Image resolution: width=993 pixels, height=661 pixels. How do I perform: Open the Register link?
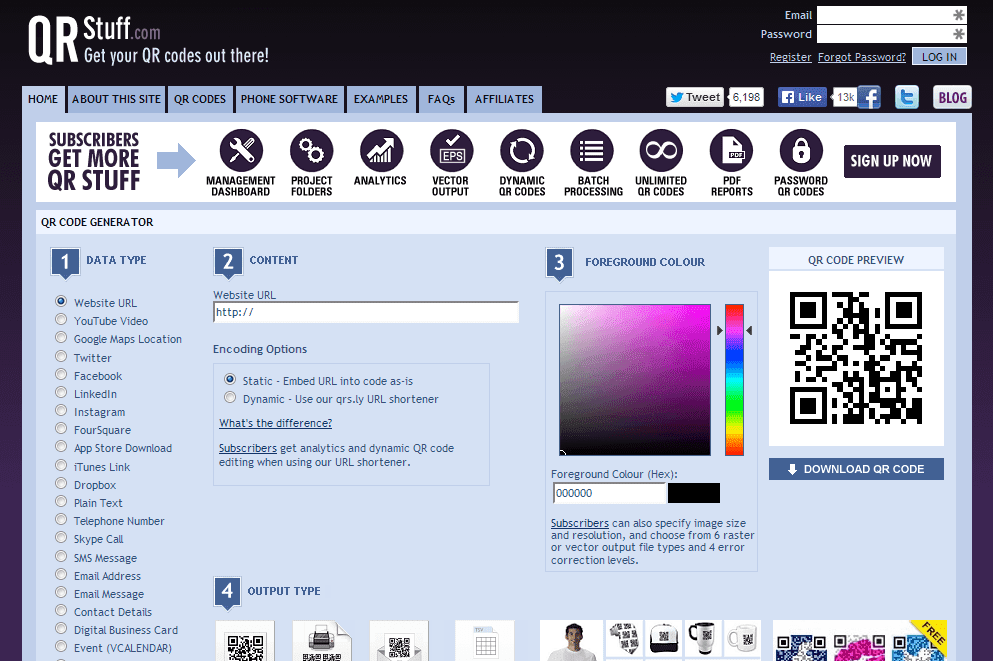tap(790, 57)
